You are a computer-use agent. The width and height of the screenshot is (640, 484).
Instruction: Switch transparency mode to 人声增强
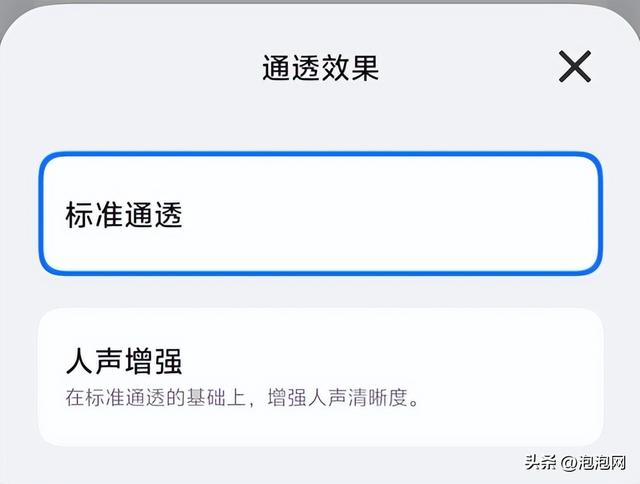[320, 376]
